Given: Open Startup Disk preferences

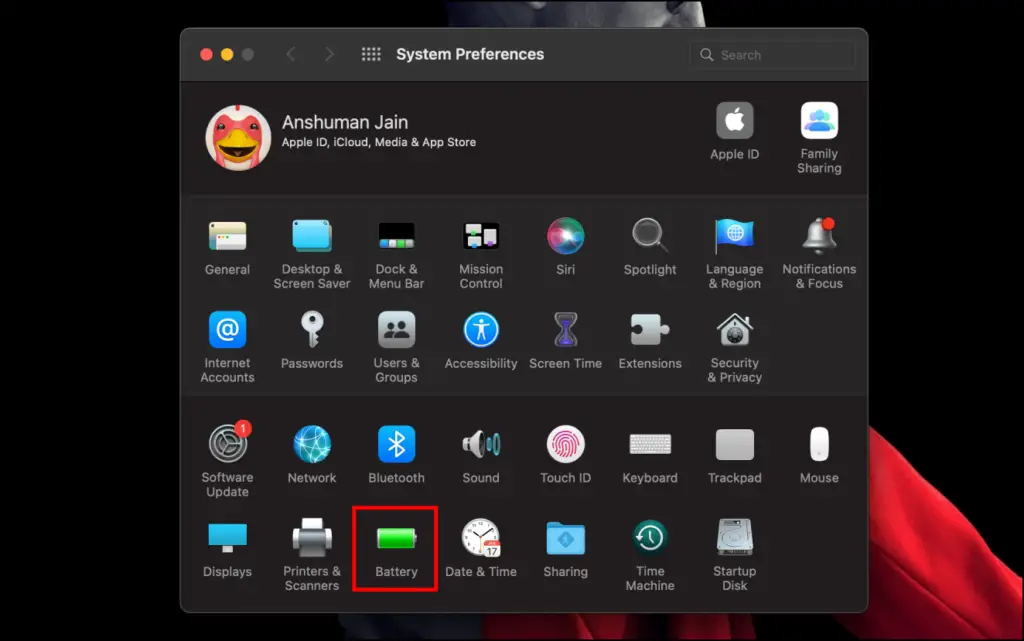Looking at the screenshot, I should click(x=735, y=538).
